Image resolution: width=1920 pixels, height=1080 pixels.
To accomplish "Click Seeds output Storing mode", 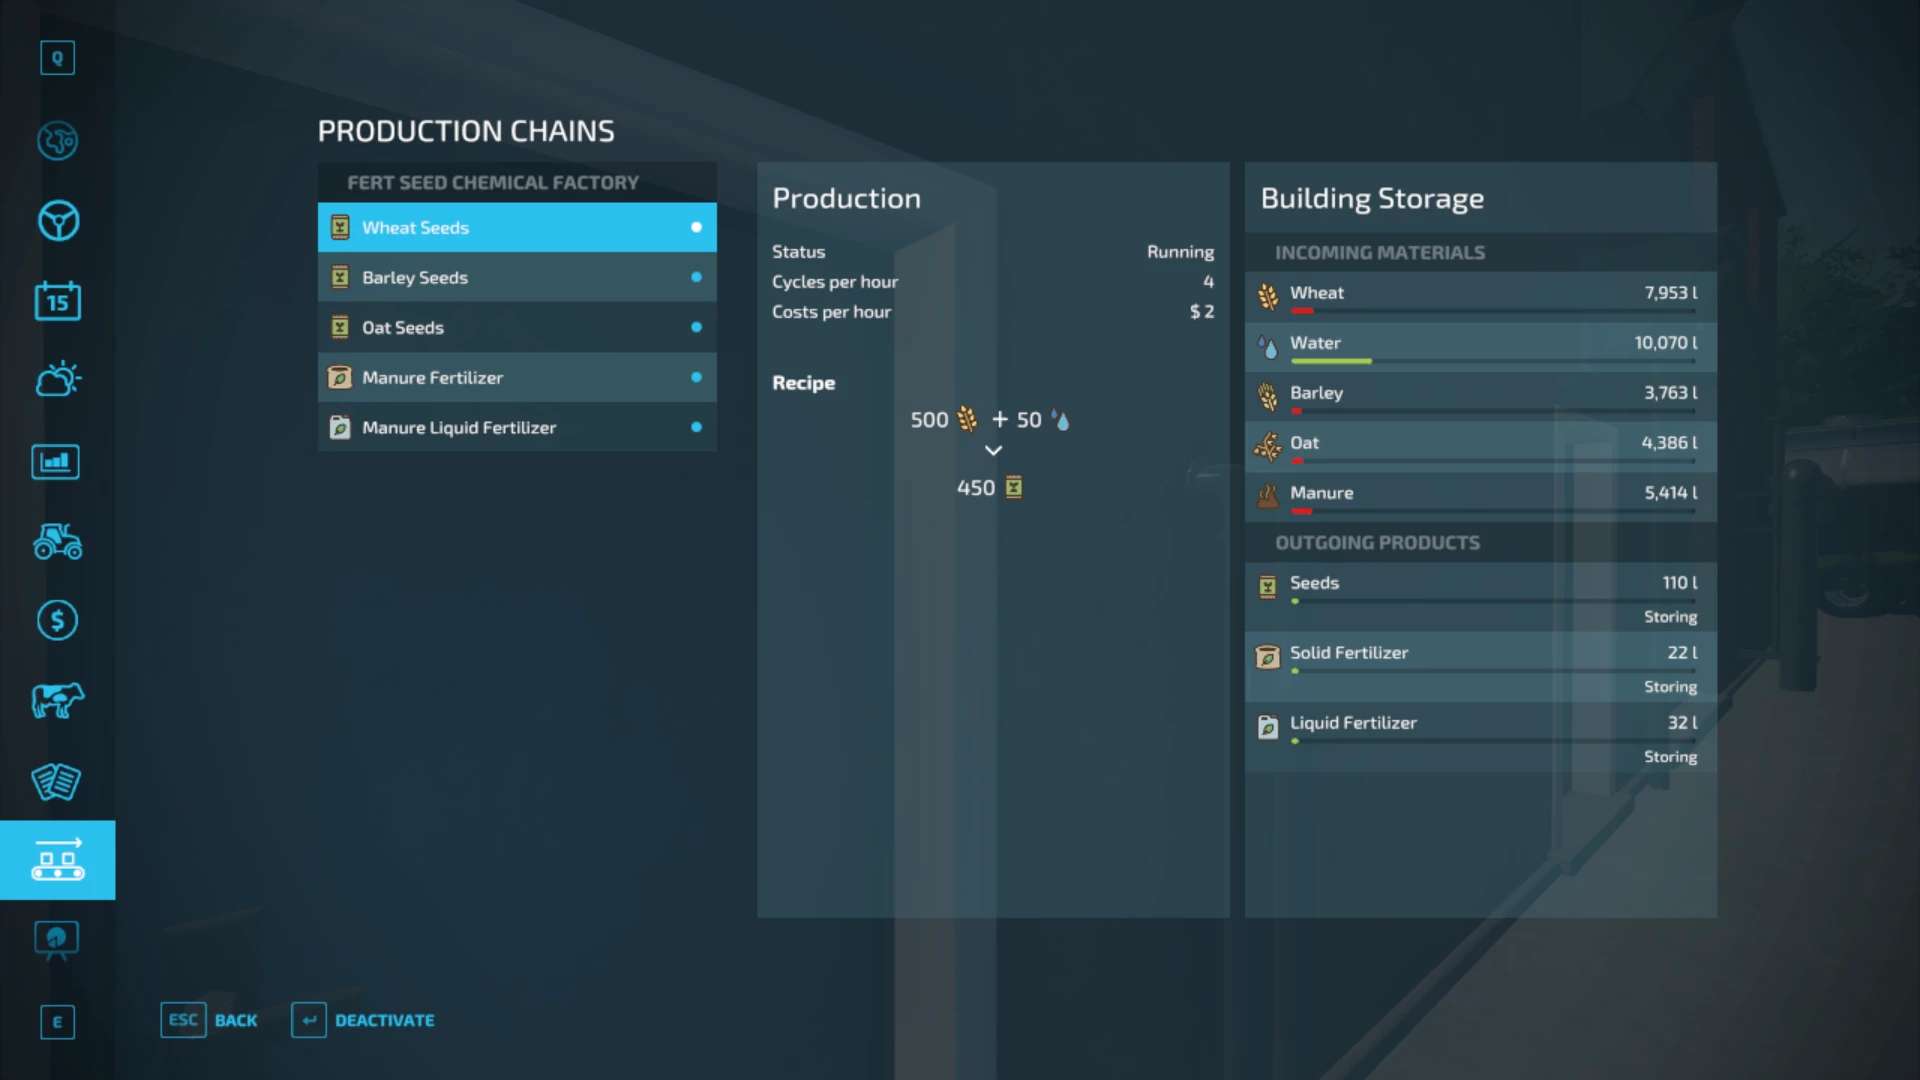I will click(x=1669, y=617).
